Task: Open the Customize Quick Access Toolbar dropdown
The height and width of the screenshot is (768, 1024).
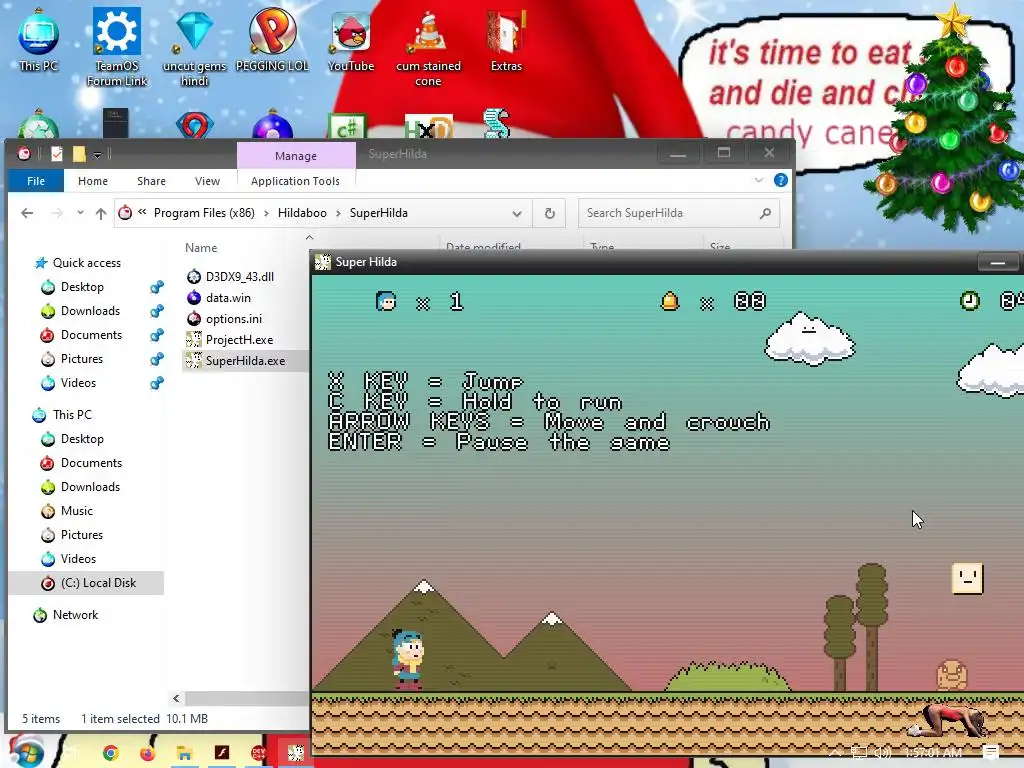Action: pos(97,154)
